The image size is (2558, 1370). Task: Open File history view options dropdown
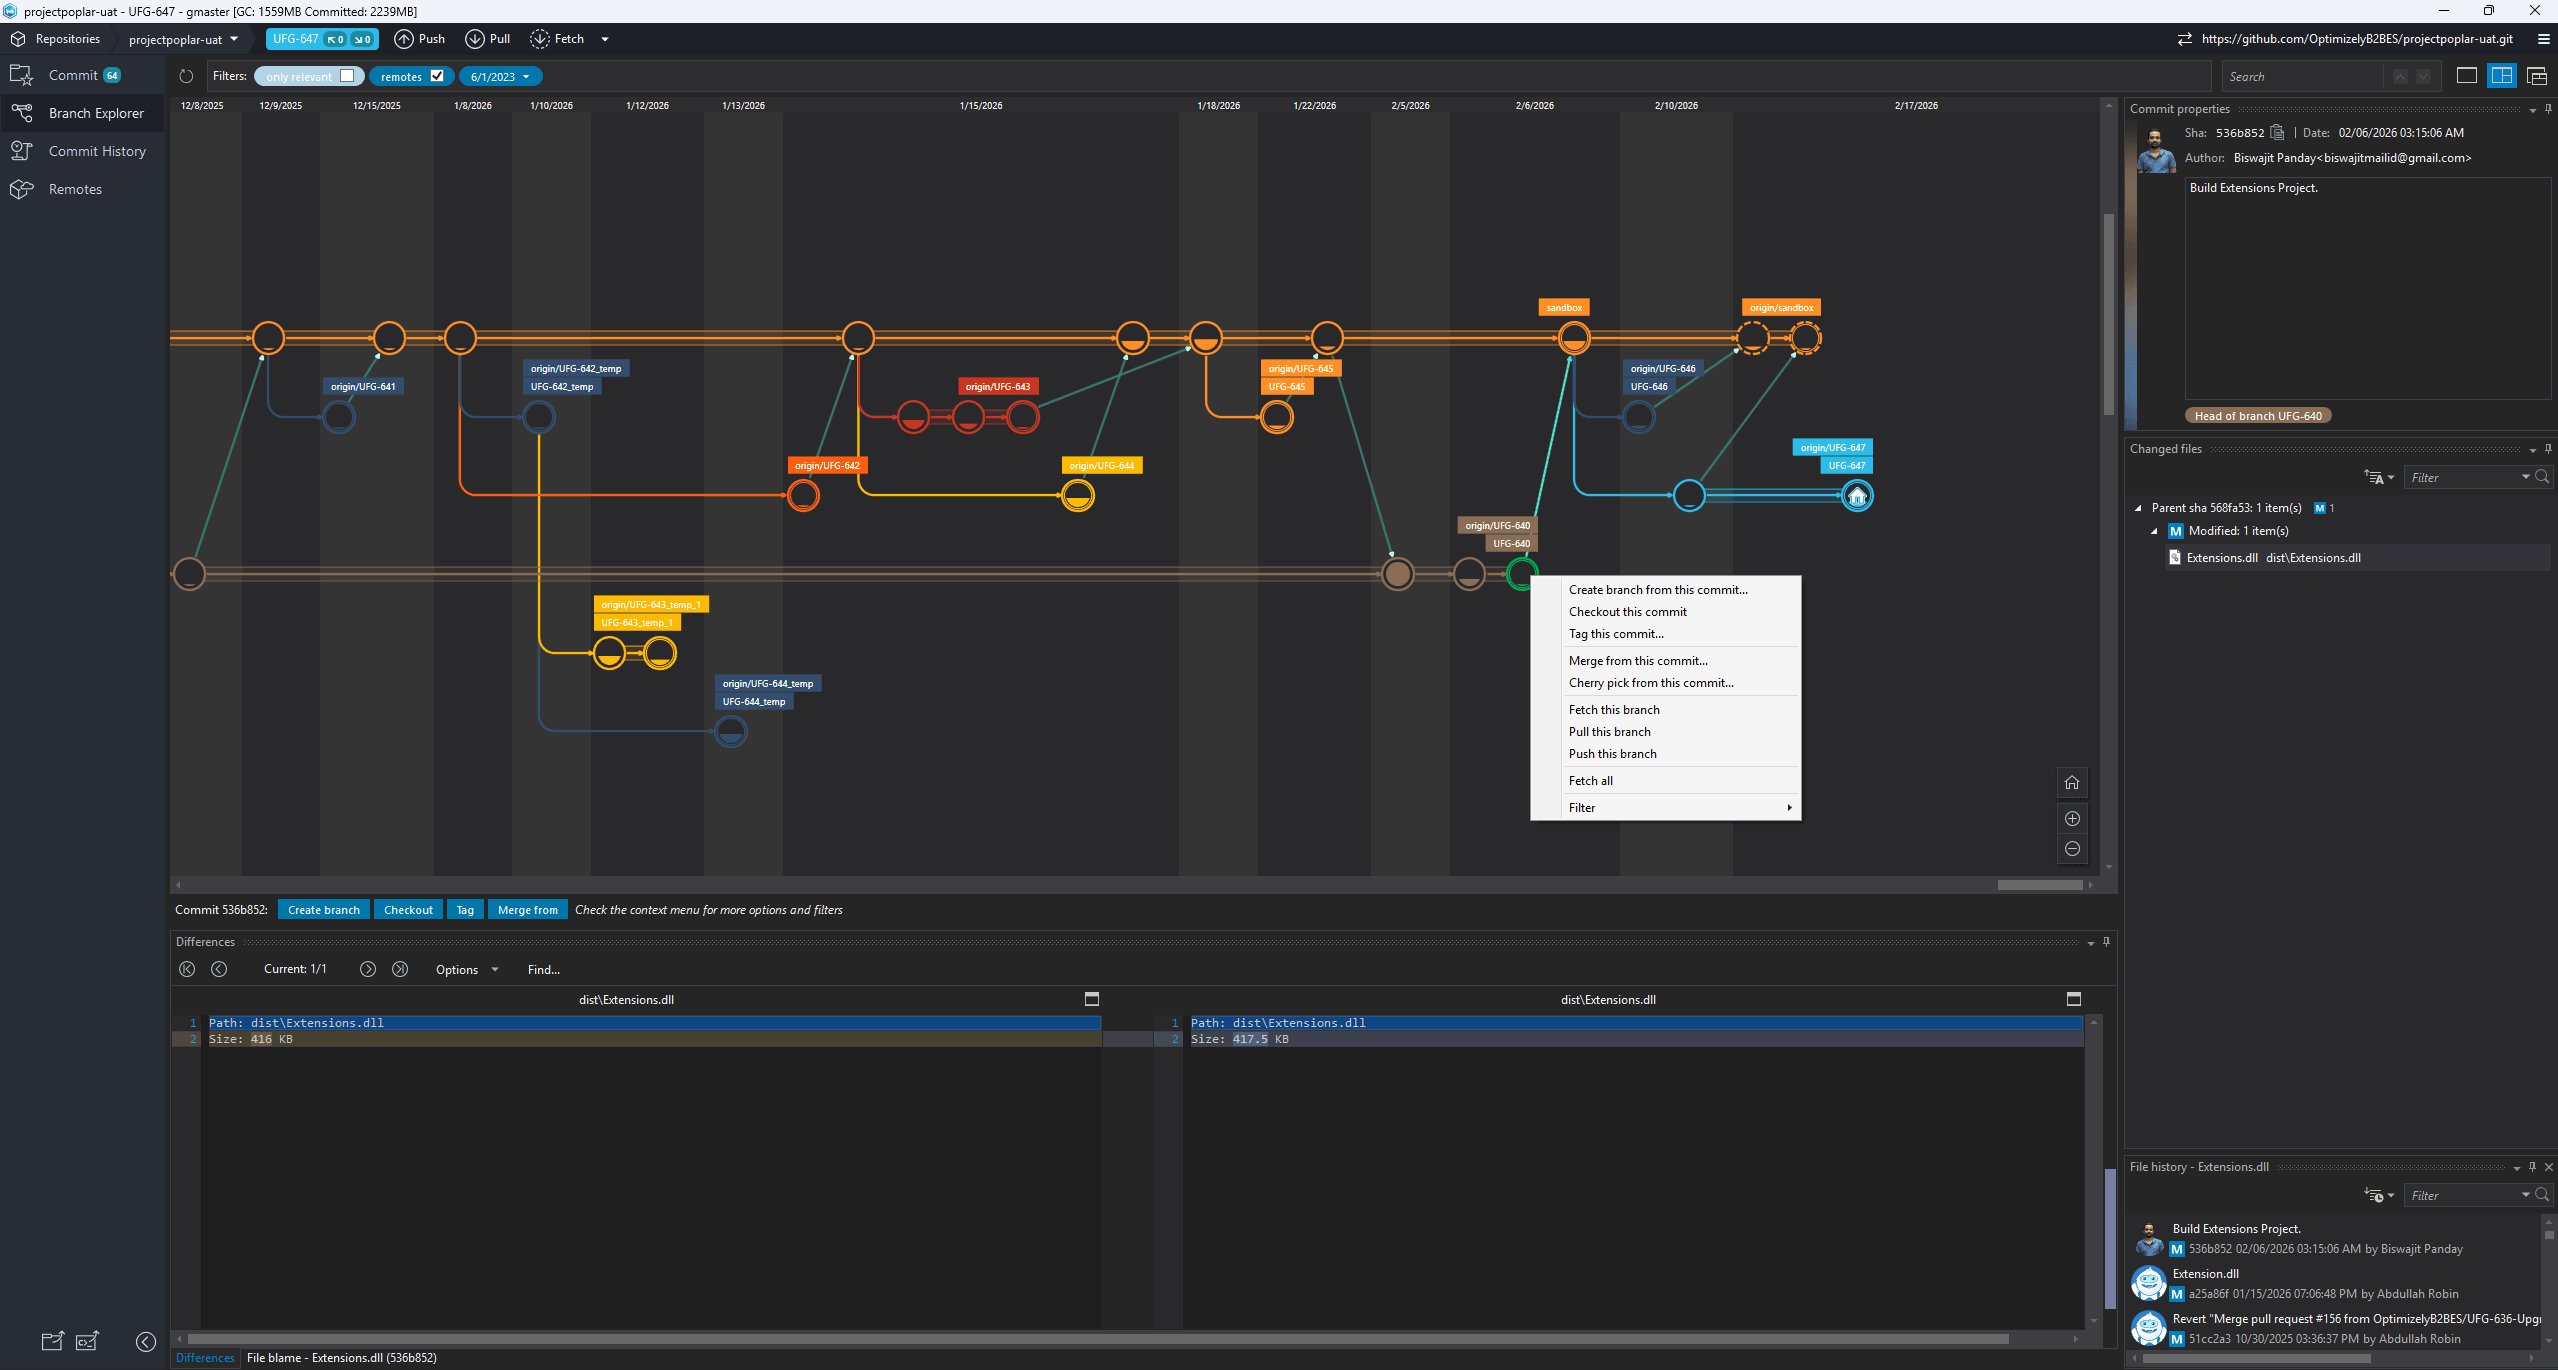coord(2378,1195)
